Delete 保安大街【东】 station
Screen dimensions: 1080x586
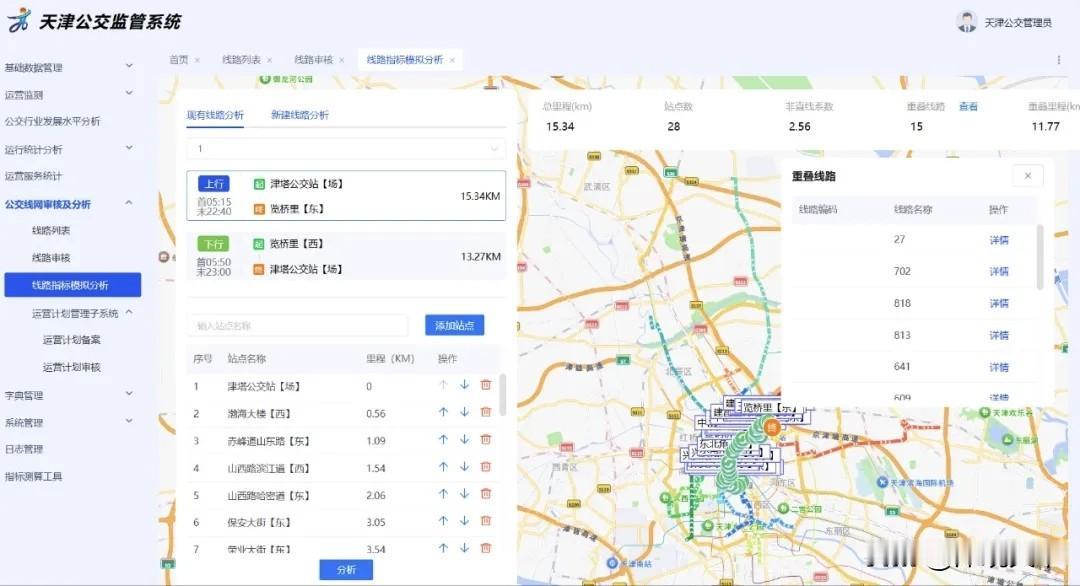(486, 521)
